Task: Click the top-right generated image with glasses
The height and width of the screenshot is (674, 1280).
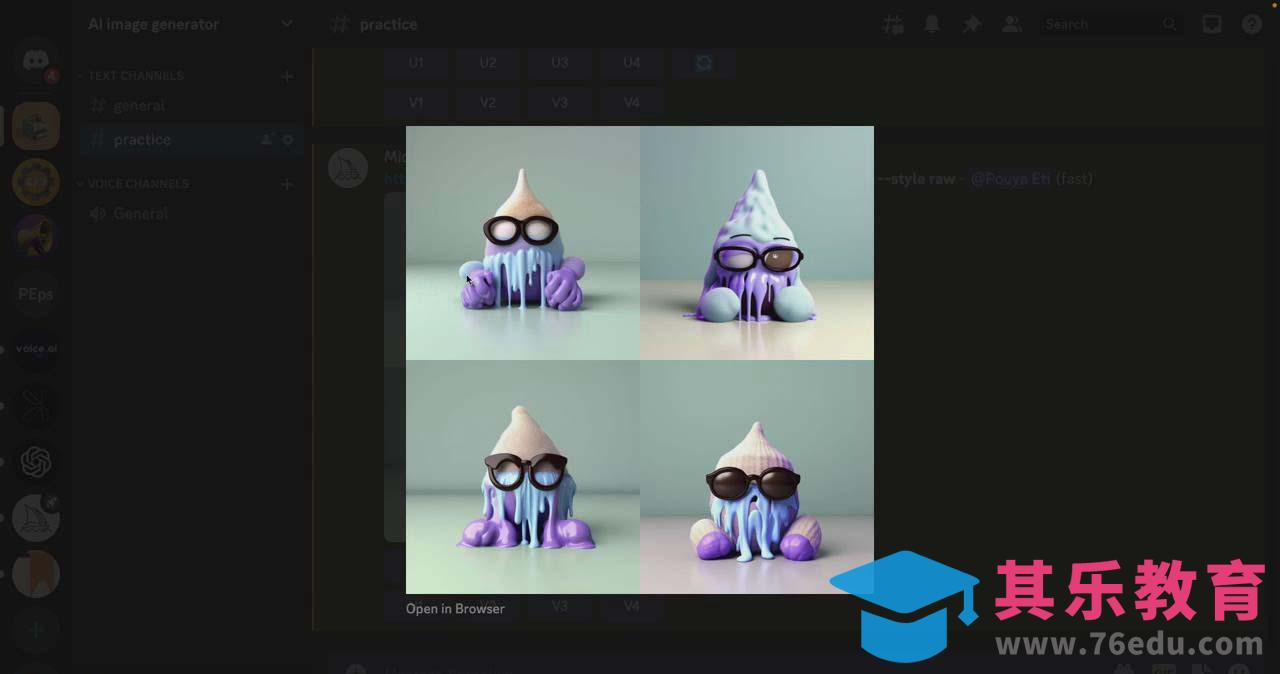Action: pos(757,242)
